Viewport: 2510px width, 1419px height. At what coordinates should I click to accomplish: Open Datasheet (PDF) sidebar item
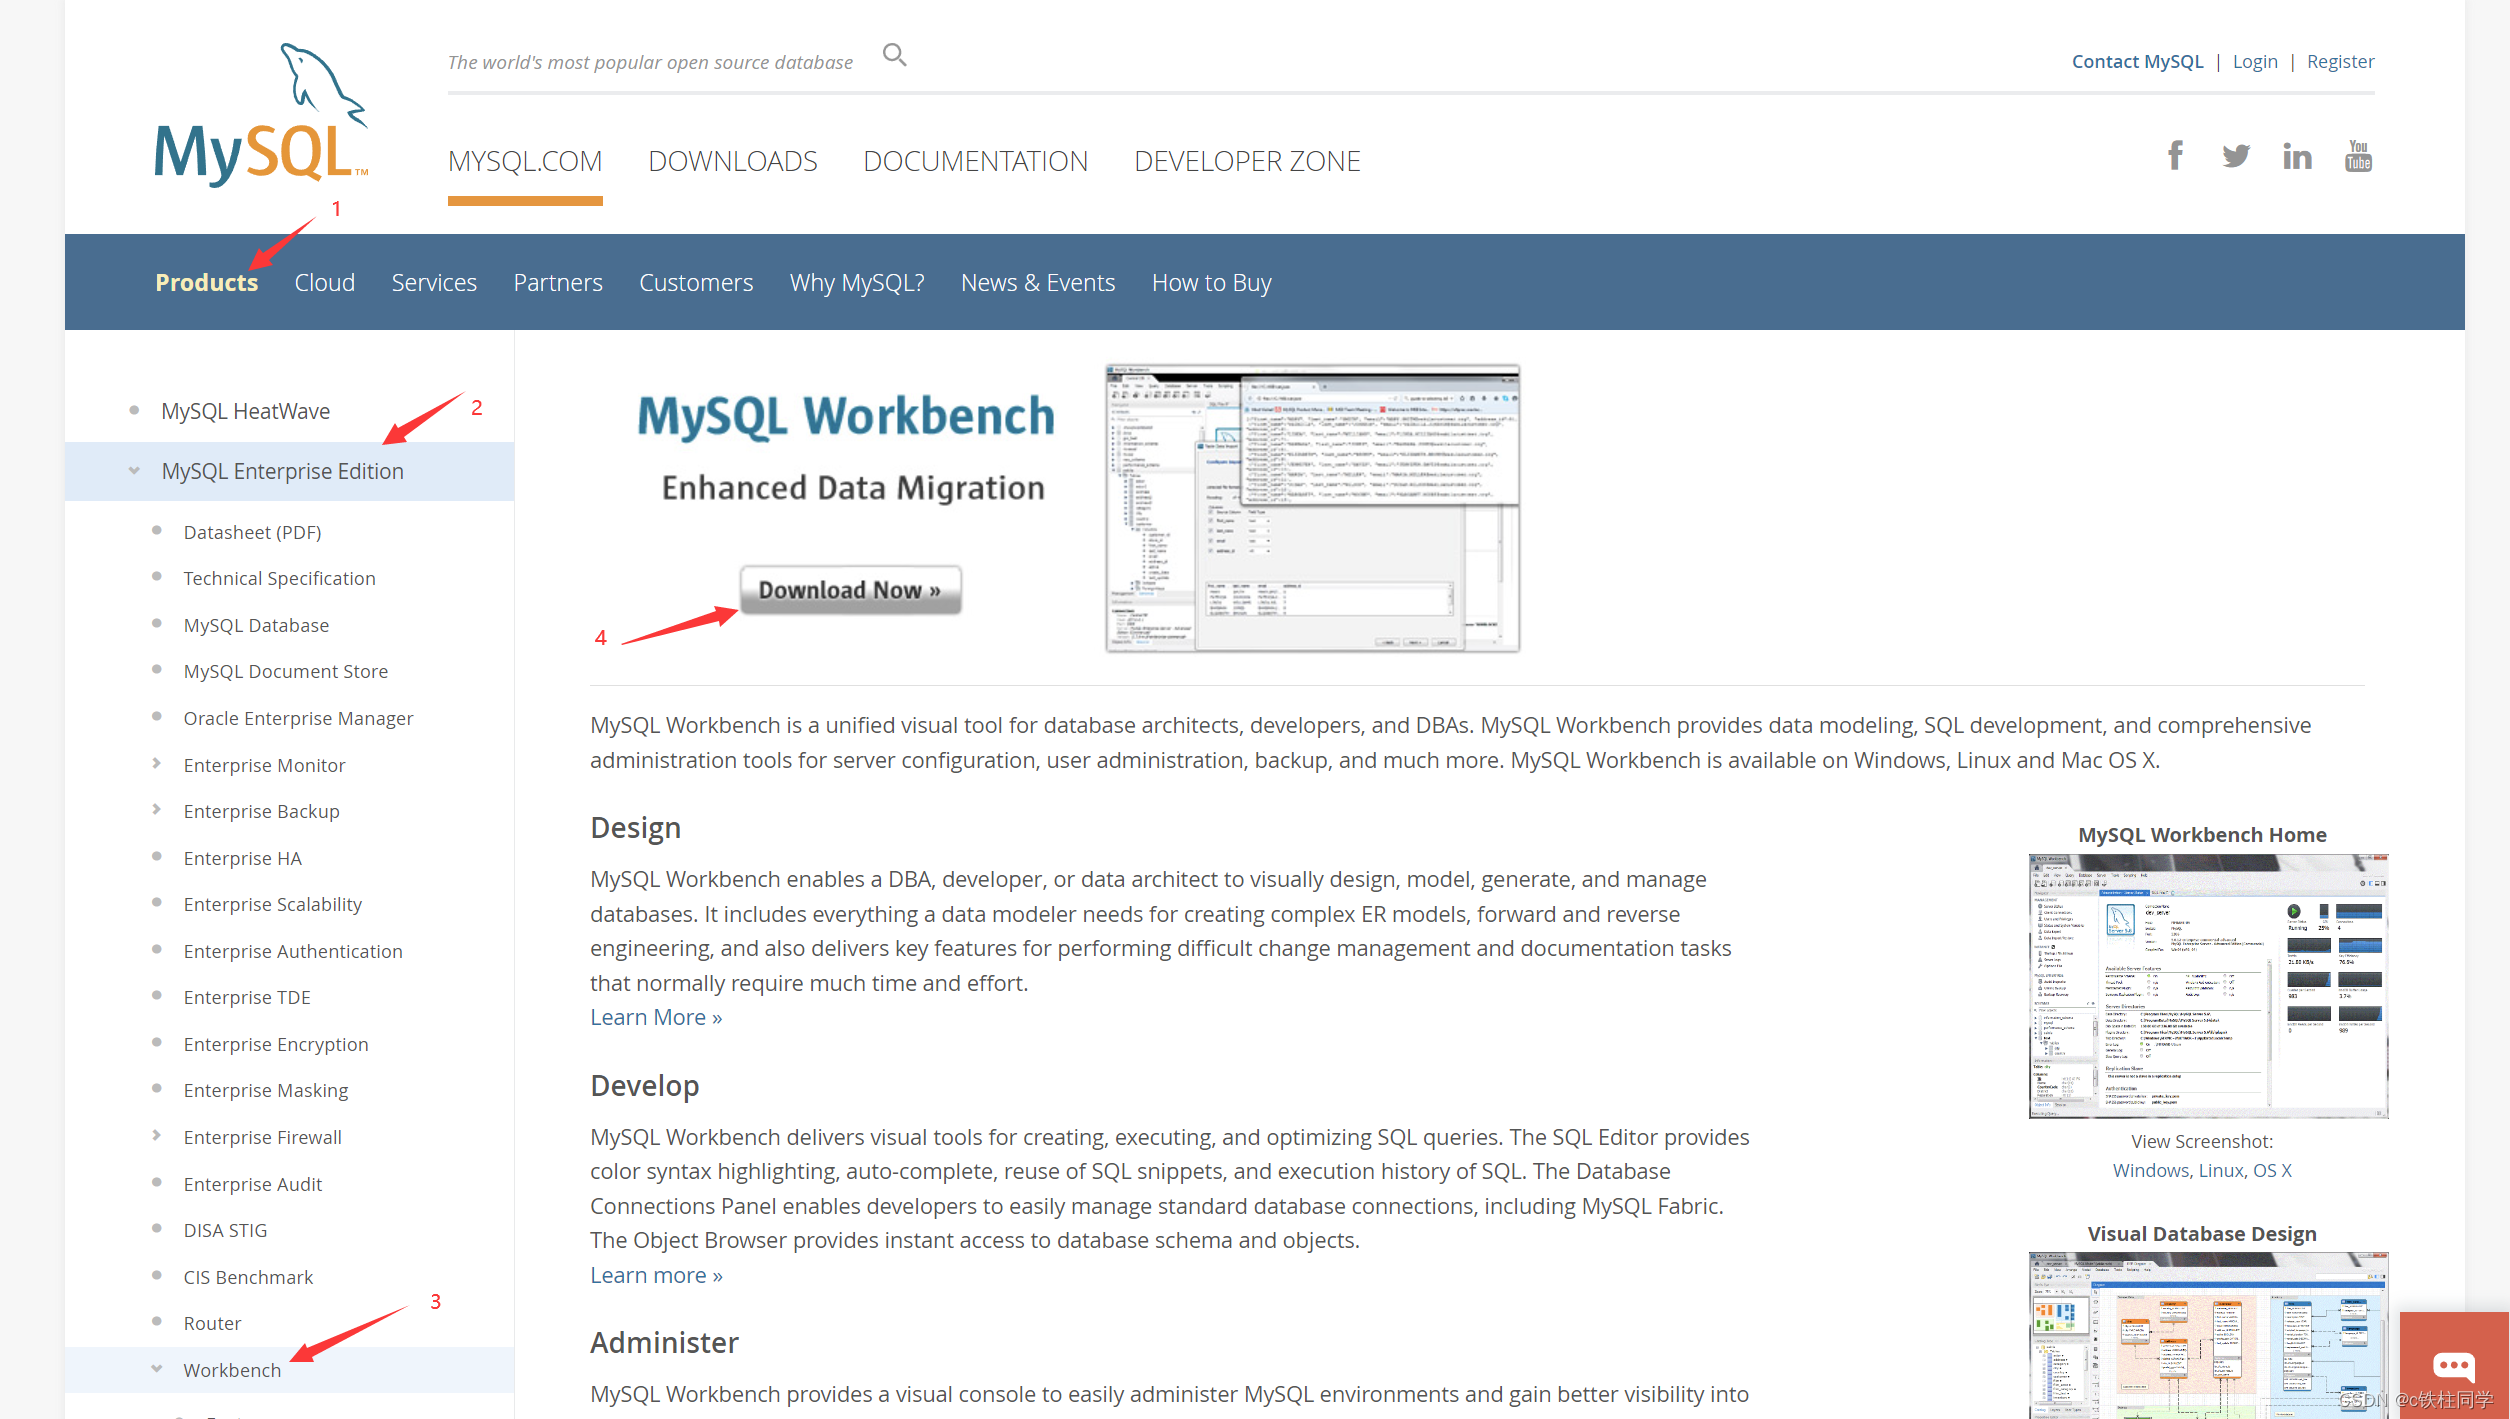click(x=252, y=532)
